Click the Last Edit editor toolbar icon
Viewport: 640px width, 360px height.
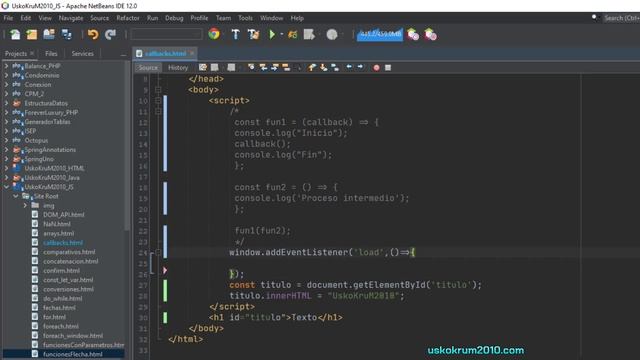click(202, 67)
